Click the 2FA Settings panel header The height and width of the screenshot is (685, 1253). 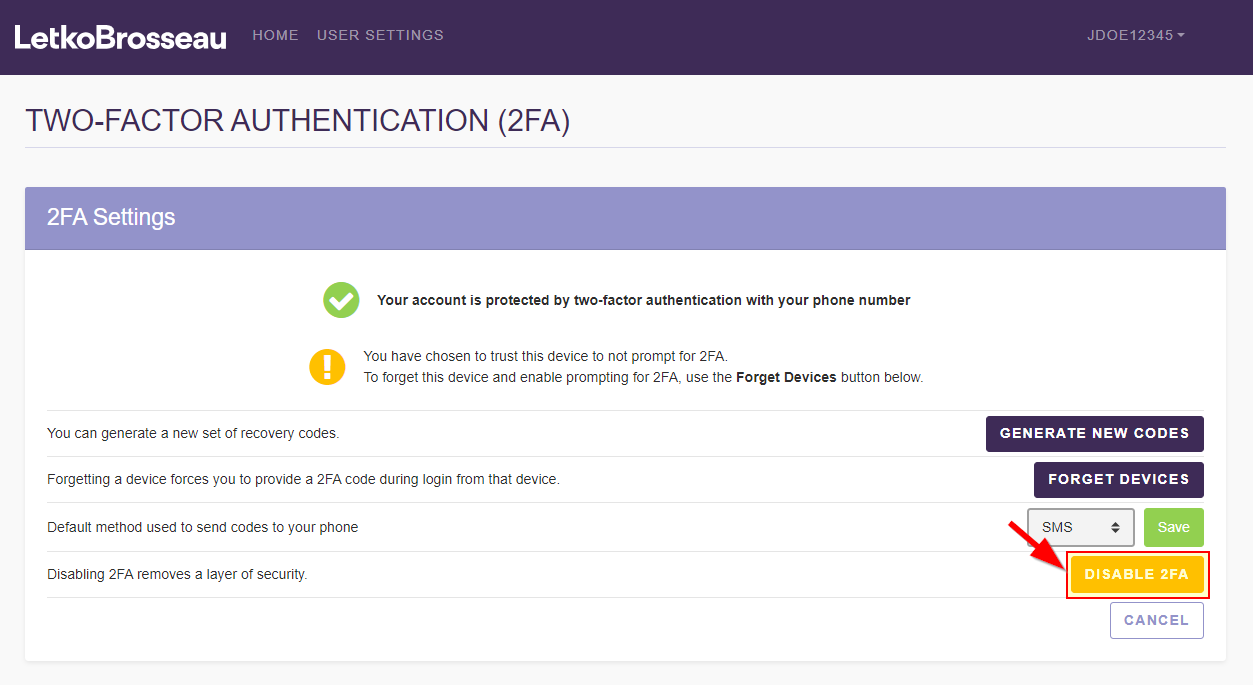click(x=111, y=217)
